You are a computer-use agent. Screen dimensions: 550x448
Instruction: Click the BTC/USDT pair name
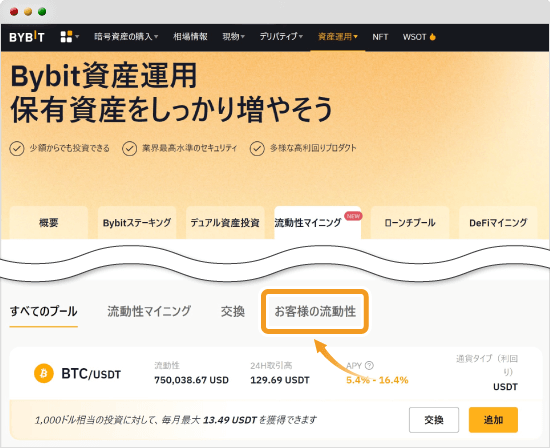coord(91,374)
